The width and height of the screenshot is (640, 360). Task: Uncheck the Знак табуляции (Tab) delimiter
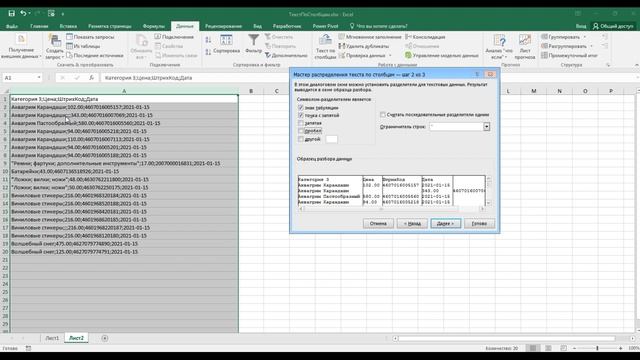(301, 108)
